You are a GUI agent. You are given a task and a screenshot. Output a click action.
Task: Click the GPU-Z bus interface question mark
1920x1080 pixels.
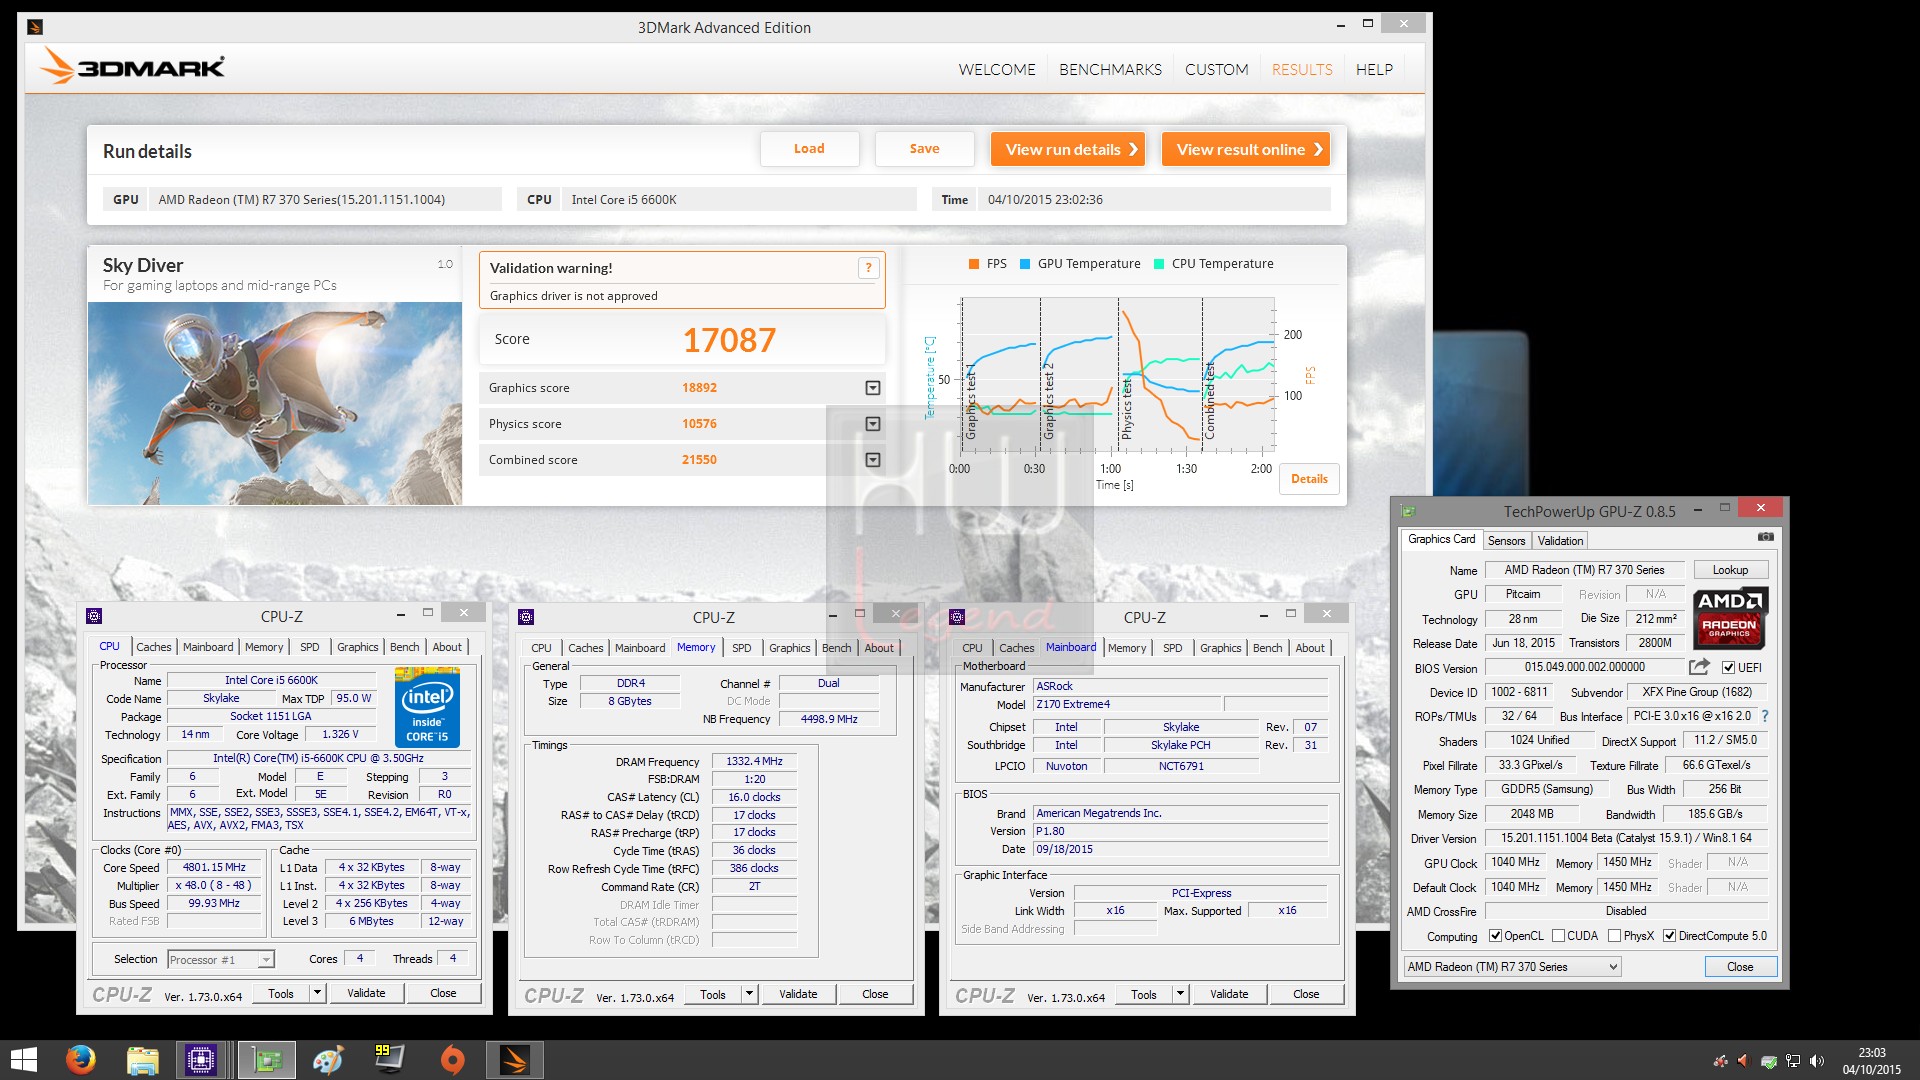tap(1765, 716)
